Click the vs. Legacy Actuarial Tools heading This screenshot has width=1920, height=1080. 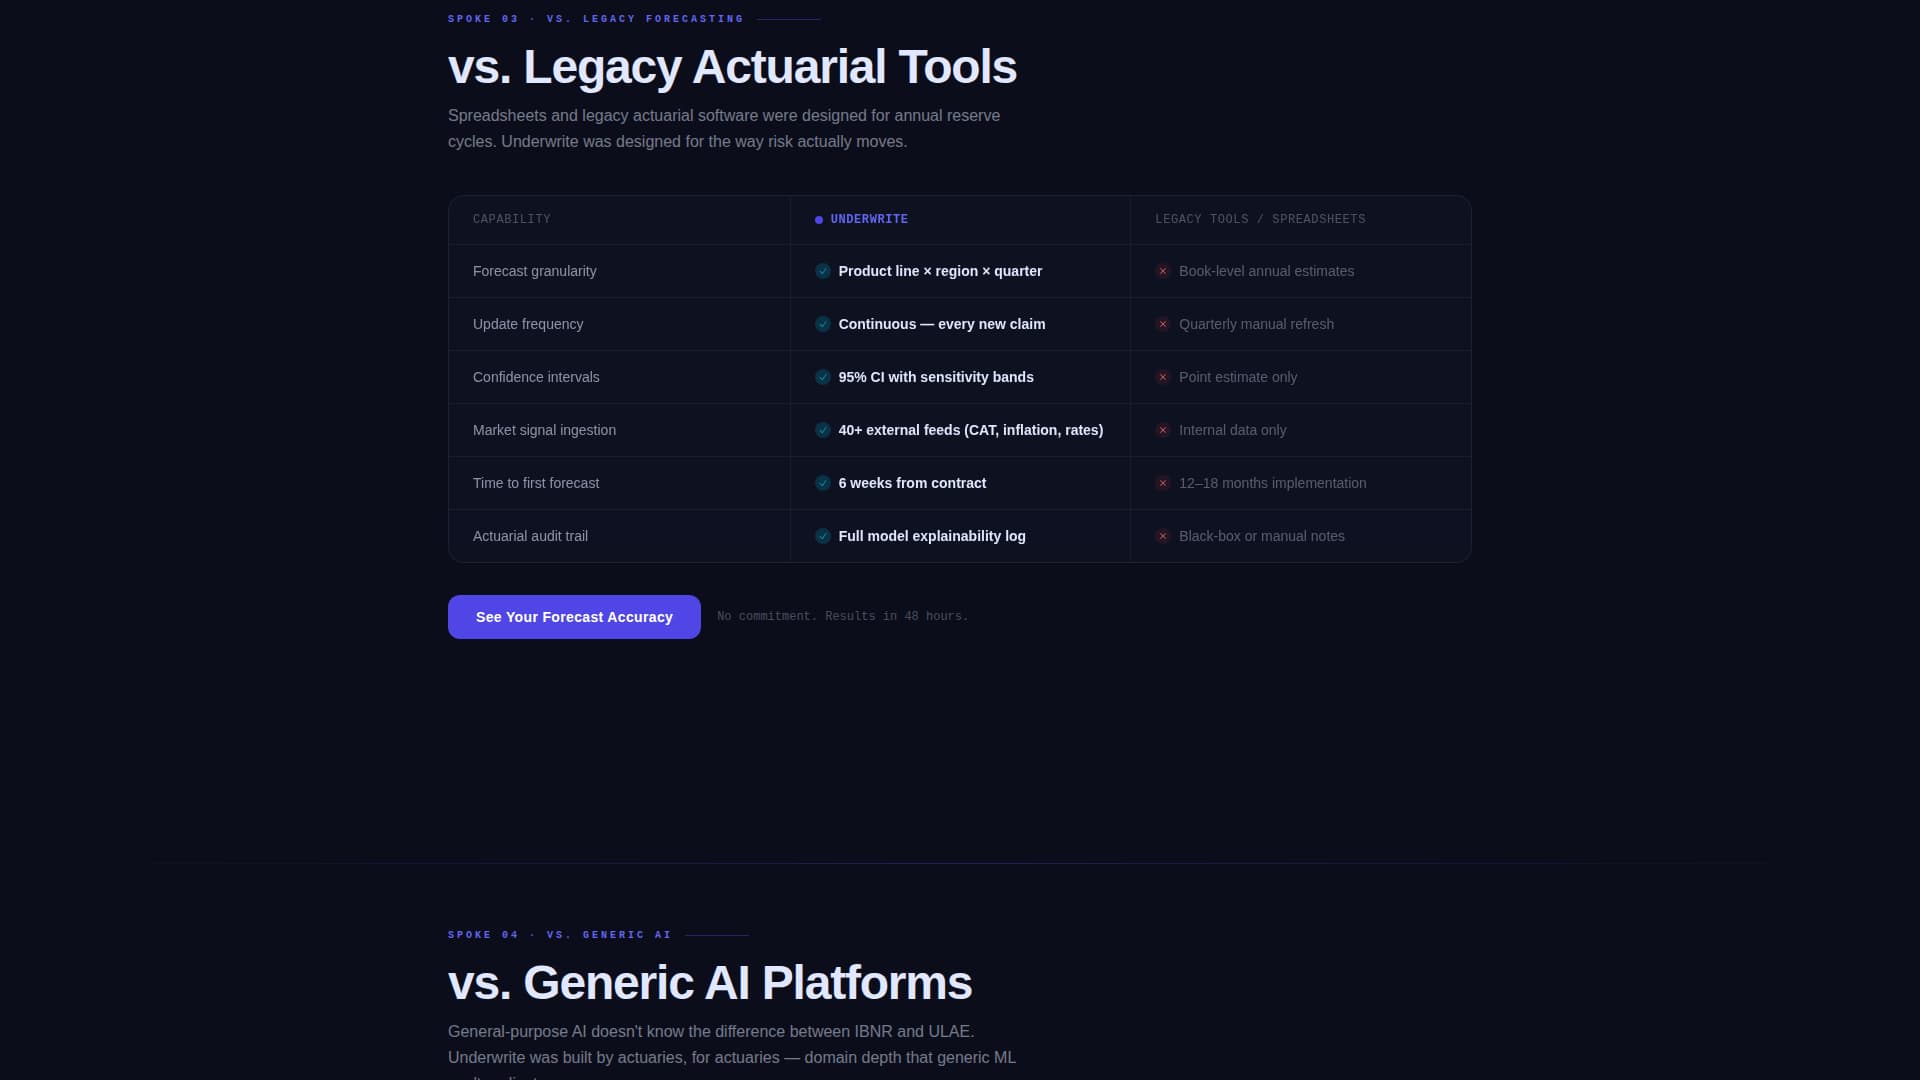pos(732,67)
